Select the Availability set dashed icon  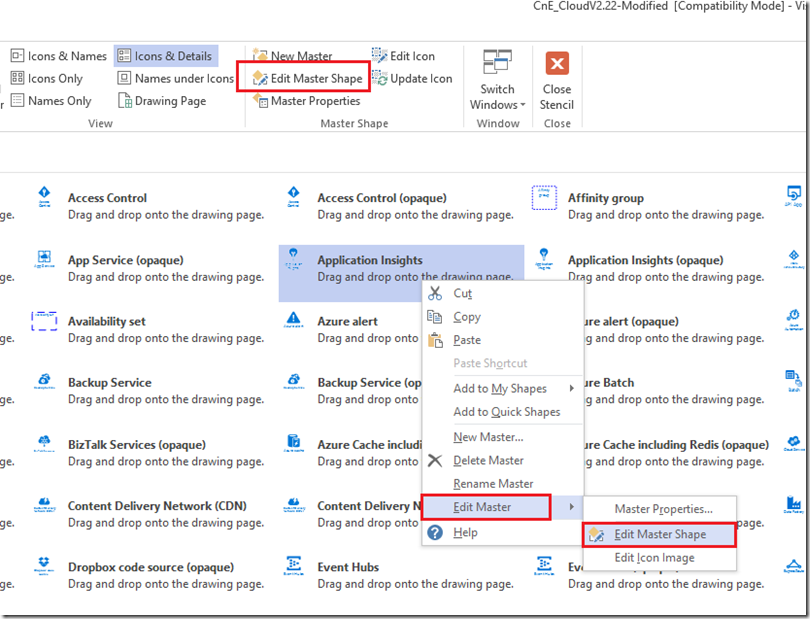click(x=44, y=321)
